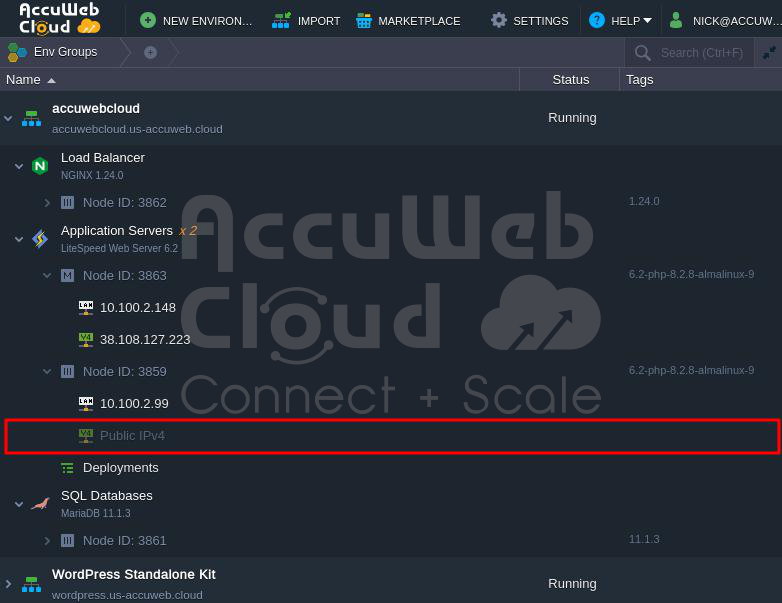Expand the WordPress Standalone Kit environment
782x603 pixels.
click(x=8, y=583)
